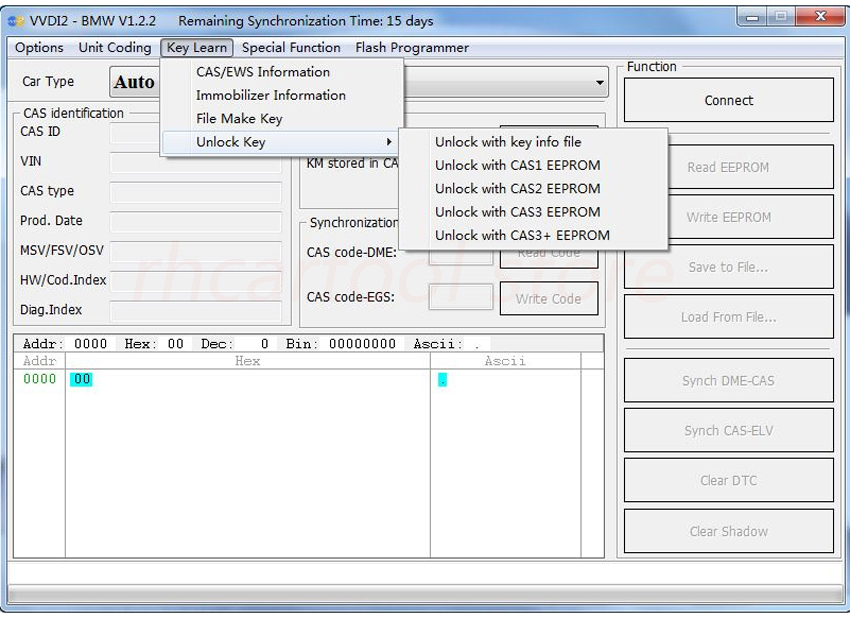The height and width of the screenshot is (618, 850).
Task: Select Immobilizer Information menu entry
Action: tap(283, 95)
